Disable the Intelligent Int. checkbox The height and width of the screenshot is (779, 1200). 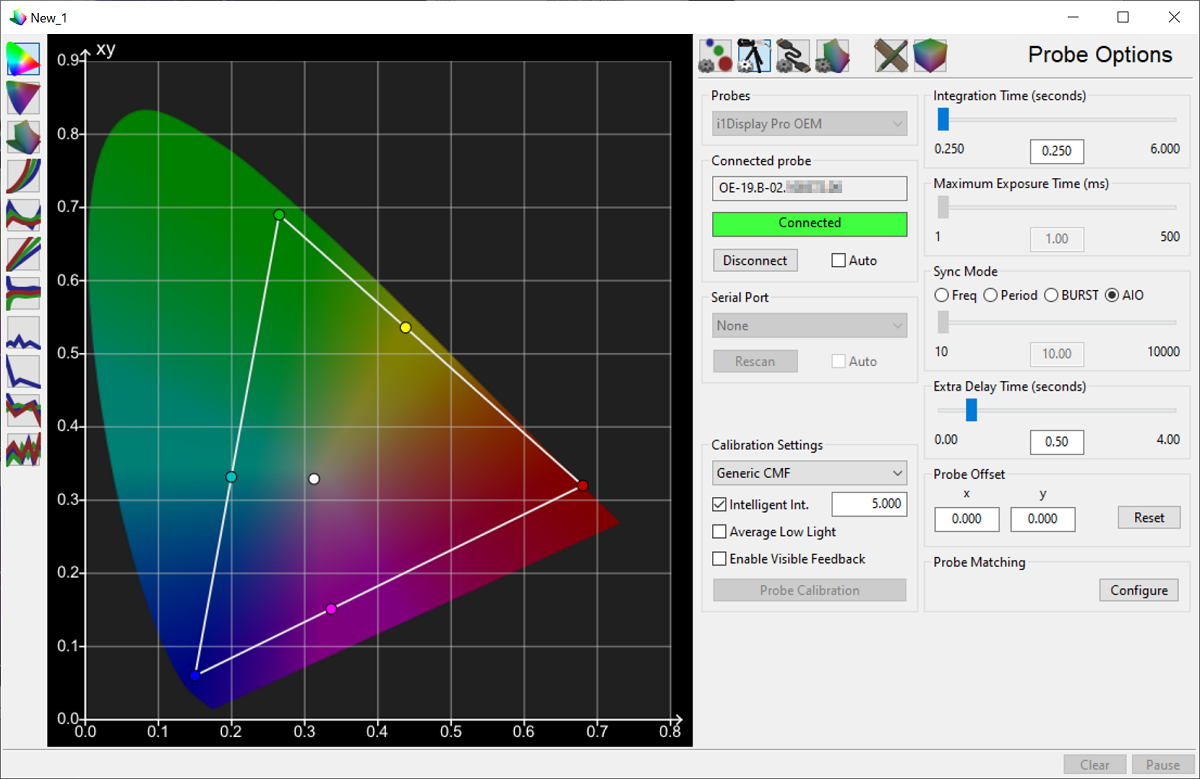pos(719,505)
